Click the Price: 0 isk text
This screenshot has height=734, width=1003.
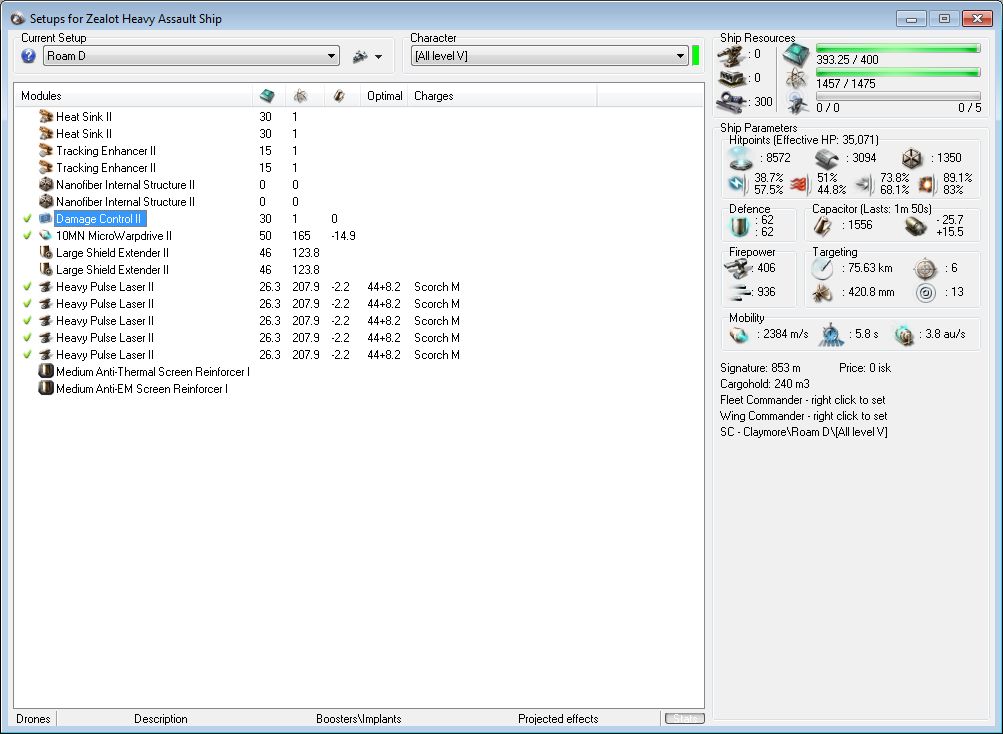click(865, 368)
